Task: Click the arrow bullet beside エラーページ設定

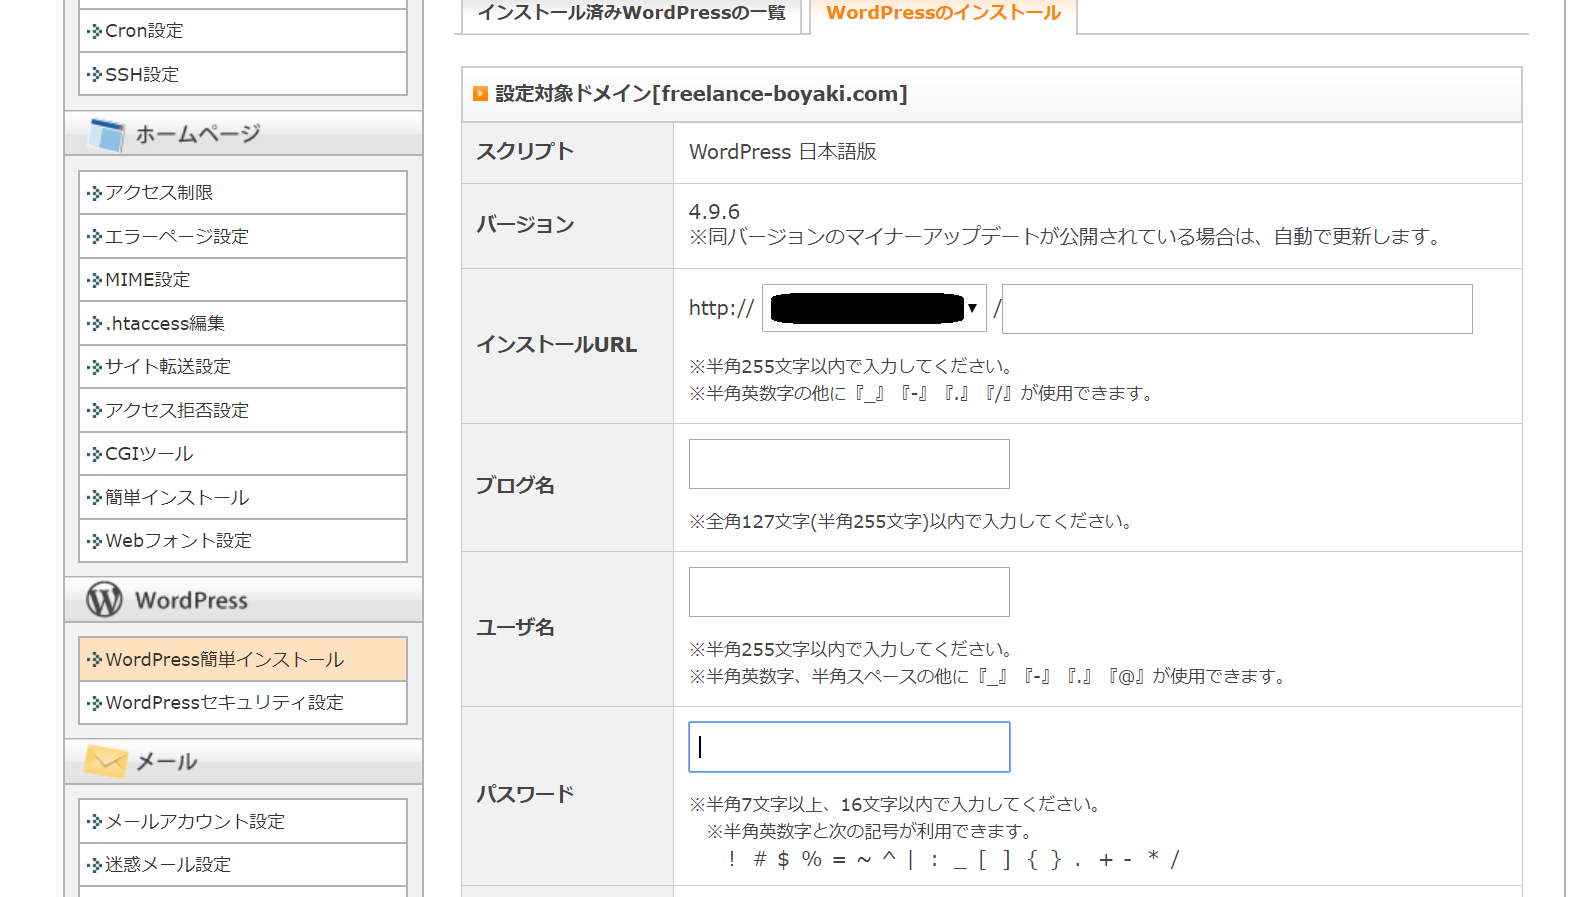Action: [94, 237]
